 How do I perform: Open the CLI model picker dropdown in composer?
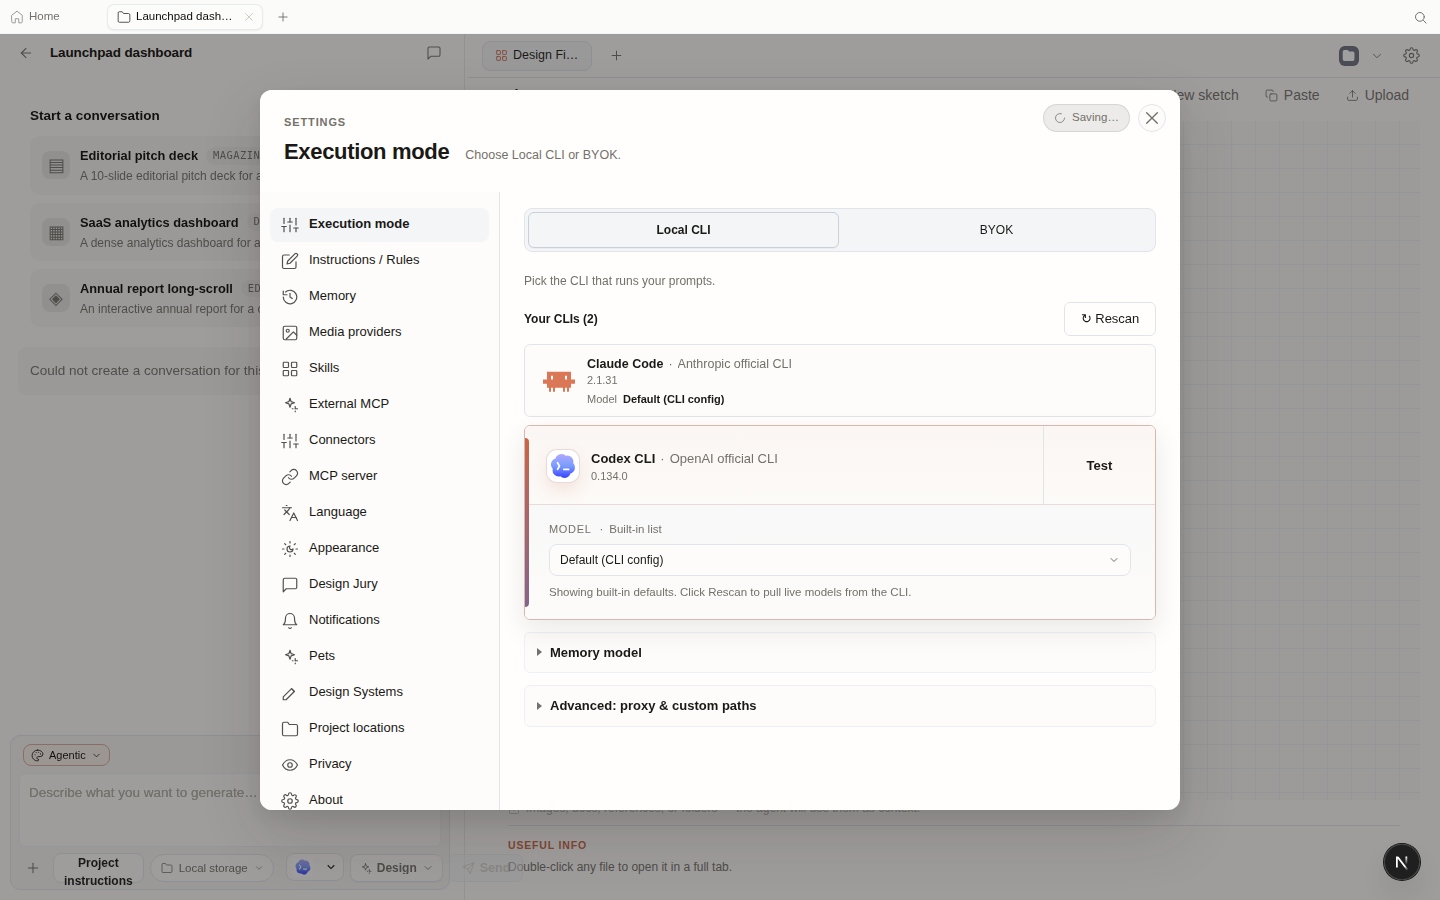pyautogui.click(x=315, y=868)
